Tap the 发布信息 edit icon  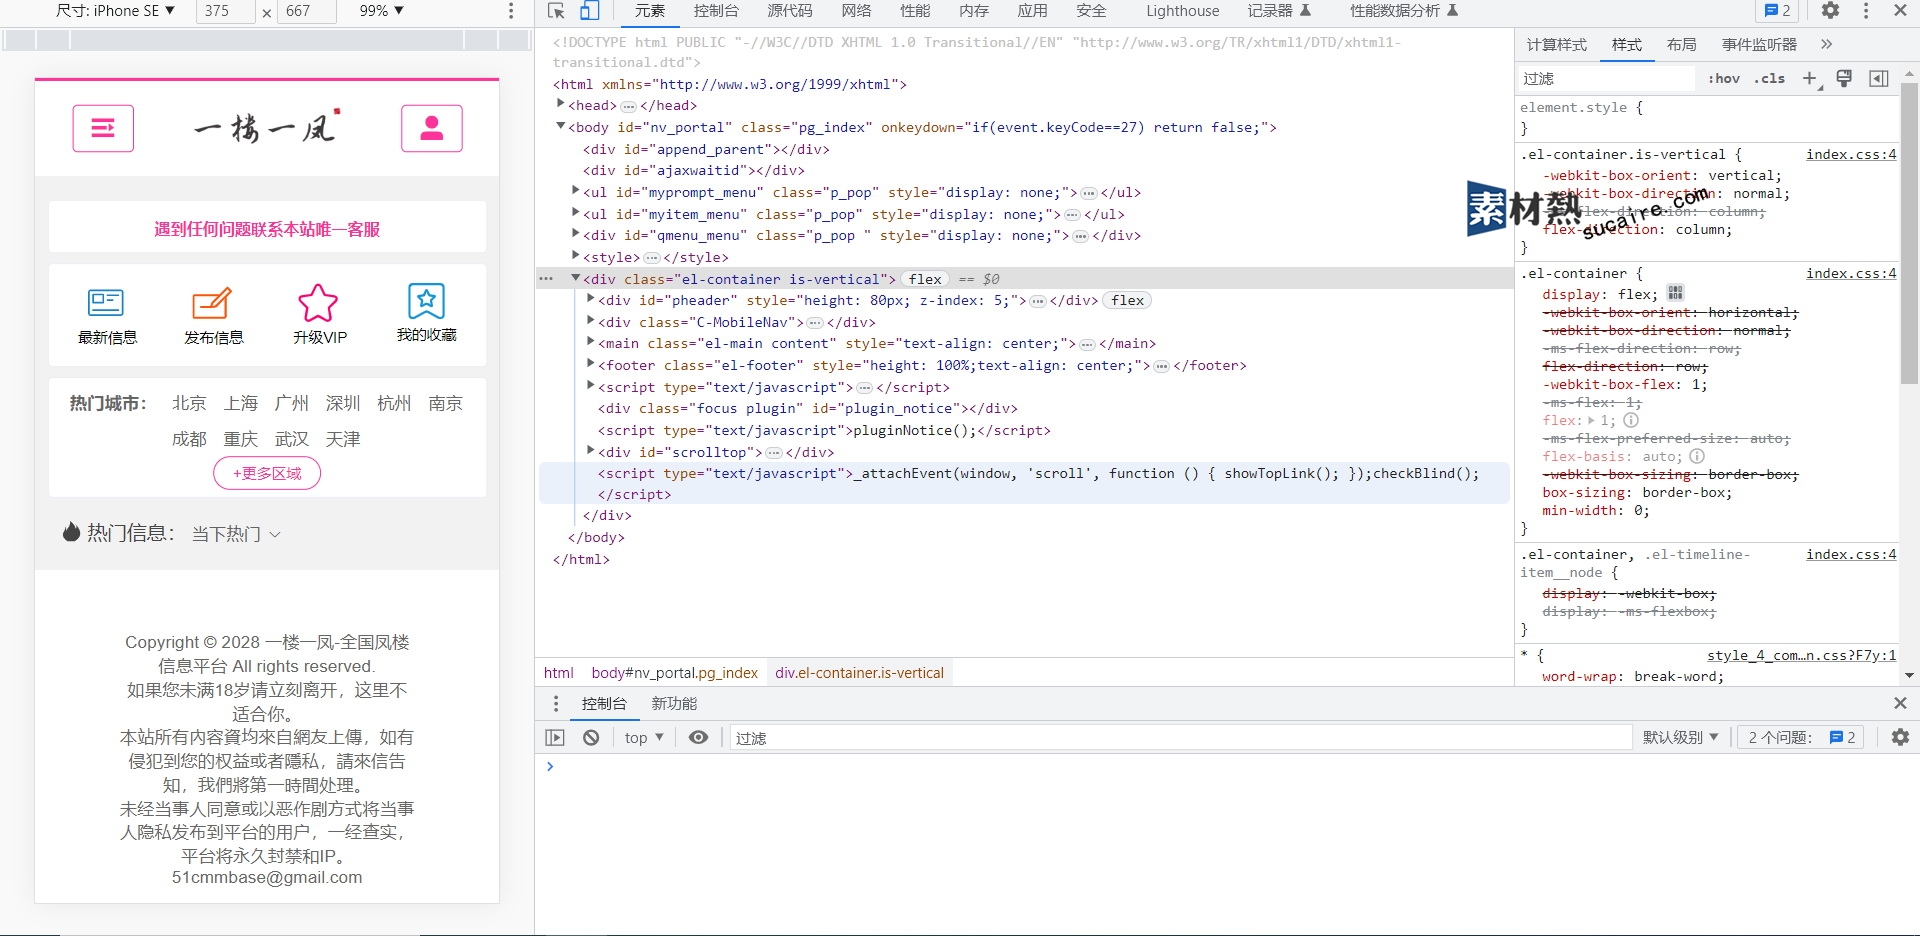pyautogui.click(x=212, y=302)
